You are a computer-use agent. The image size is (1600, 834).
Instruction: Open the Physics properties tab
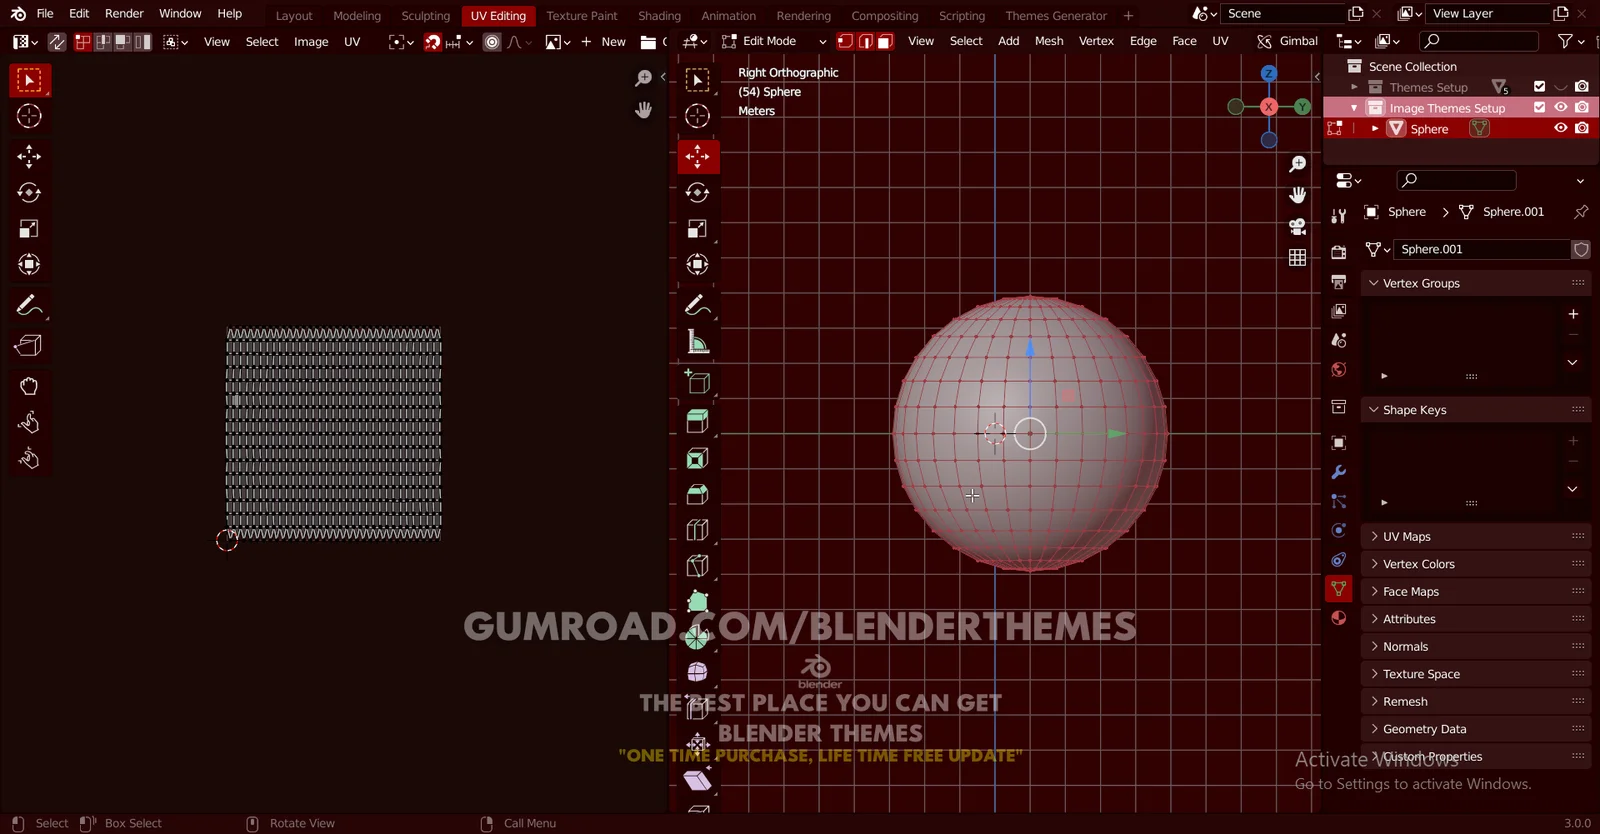1339,531
